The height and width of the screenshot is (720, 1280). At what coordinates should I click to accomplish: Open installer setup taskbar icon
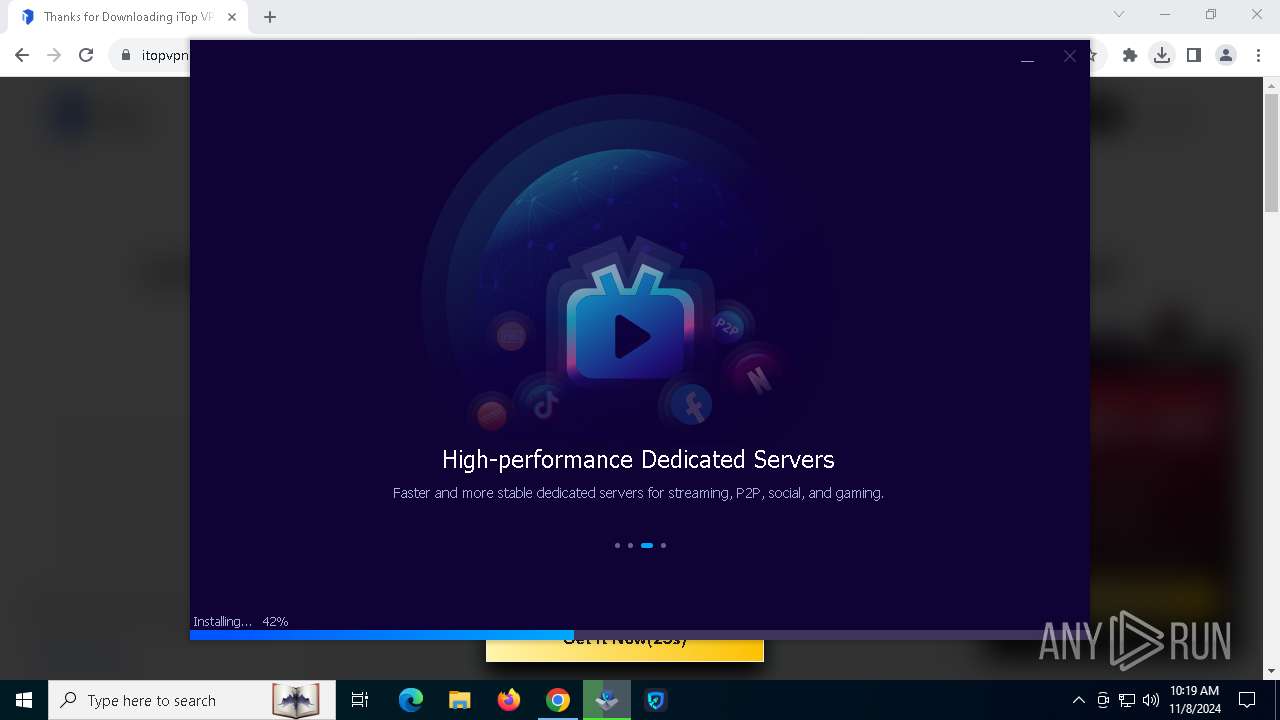pos(607,700)
